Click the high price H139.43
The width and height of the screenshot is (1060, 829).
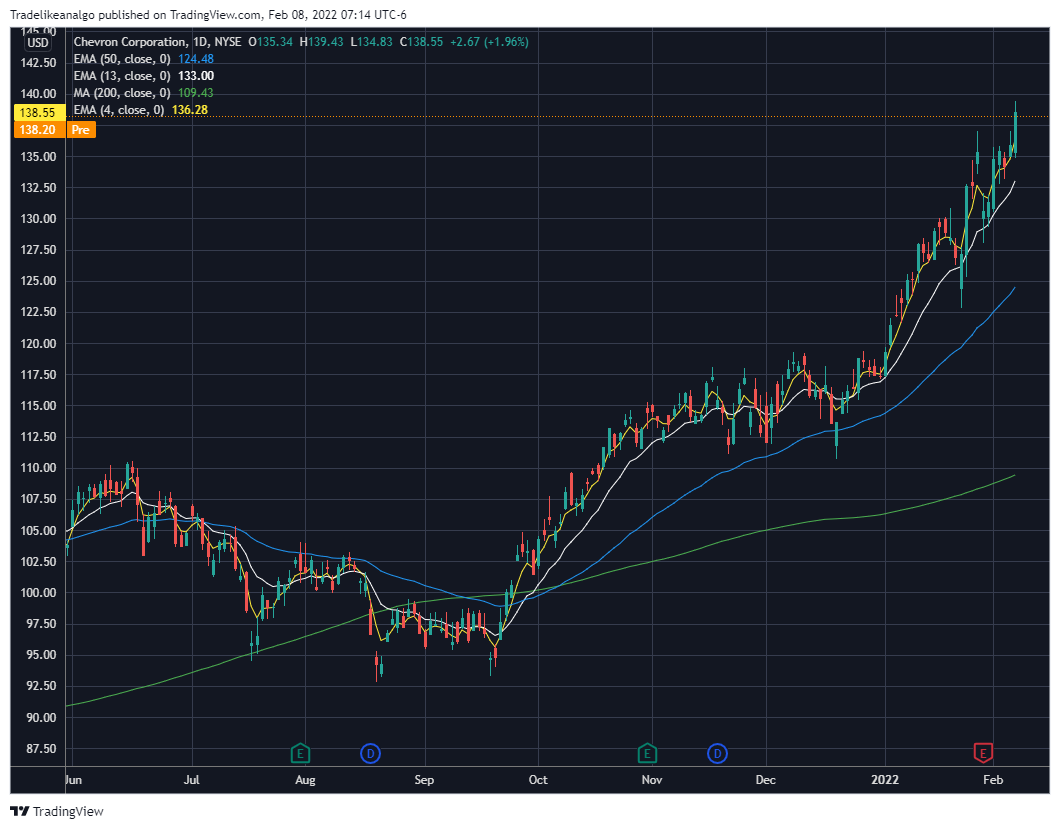coord(321,42)
